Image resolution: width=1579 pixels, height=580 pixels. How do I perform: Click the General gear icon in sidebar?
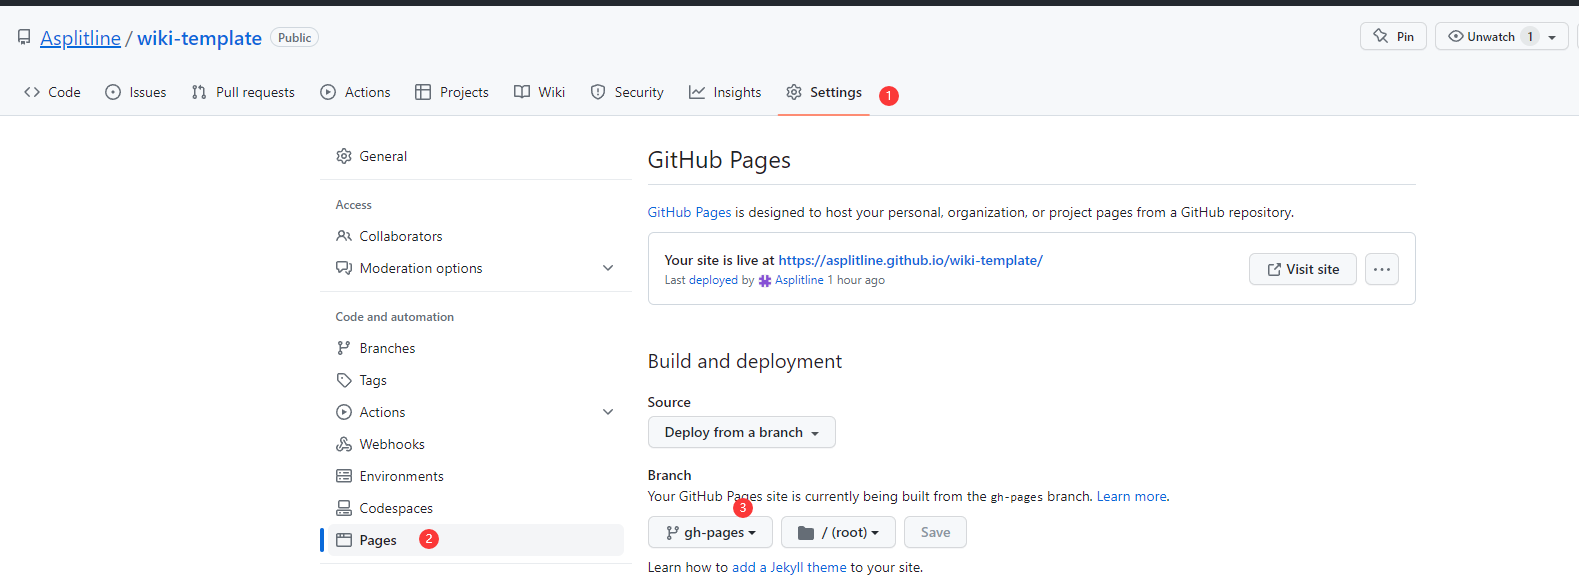coord(344,156)
